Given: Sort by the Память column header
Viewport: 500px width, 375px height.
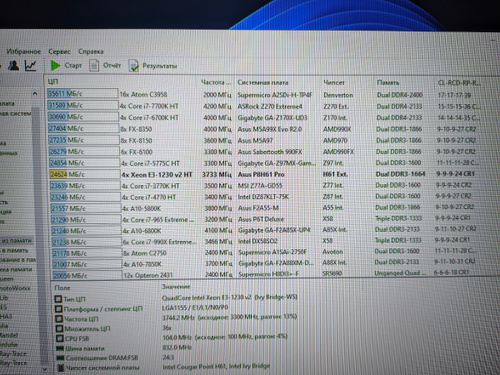Looking at the screenshot, I should pos(388,82).
